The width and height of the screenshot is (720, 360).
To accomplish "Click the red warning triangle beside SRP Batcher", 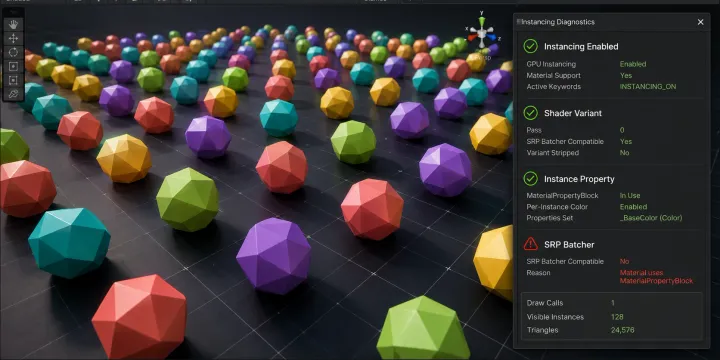I will tap(530, 244).
